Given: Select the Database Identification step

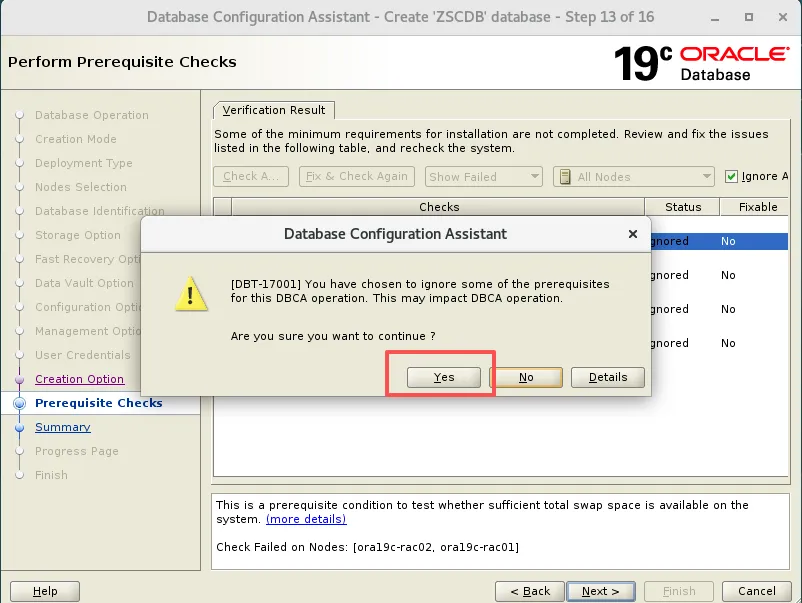Looking at the screenshot, I should (100, 211).
